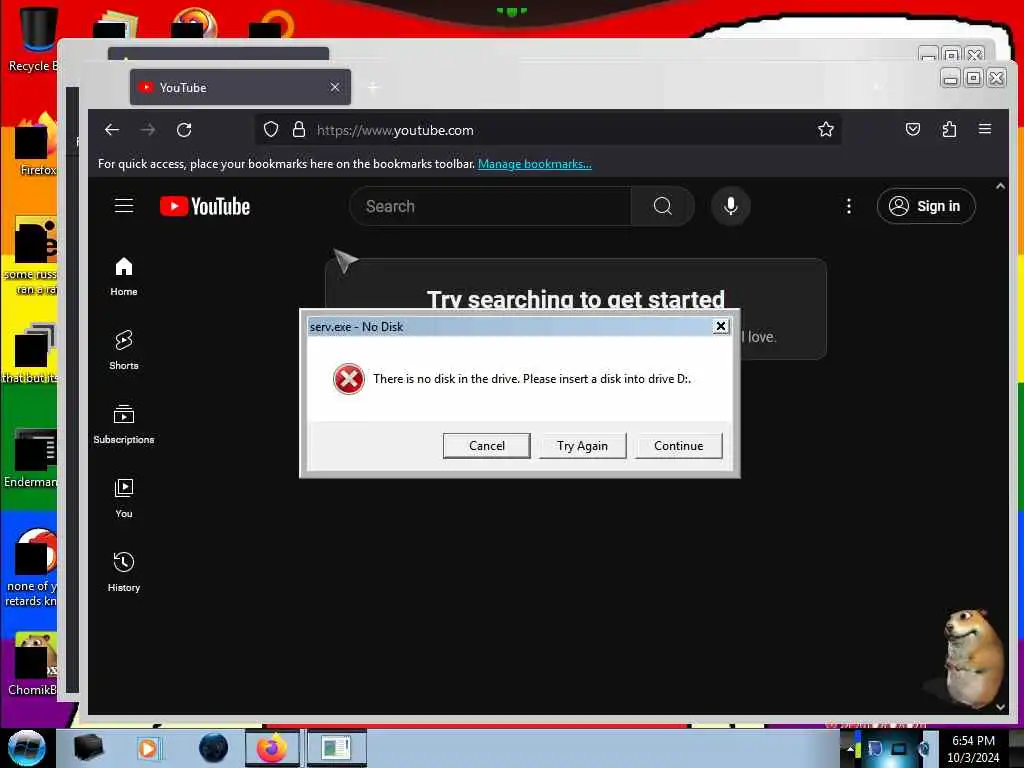This screenshot has width=1024, height=768.
Task: Open Shorts in YouTube sidebar
Action: pyautogui.click(x=124, y=350)
